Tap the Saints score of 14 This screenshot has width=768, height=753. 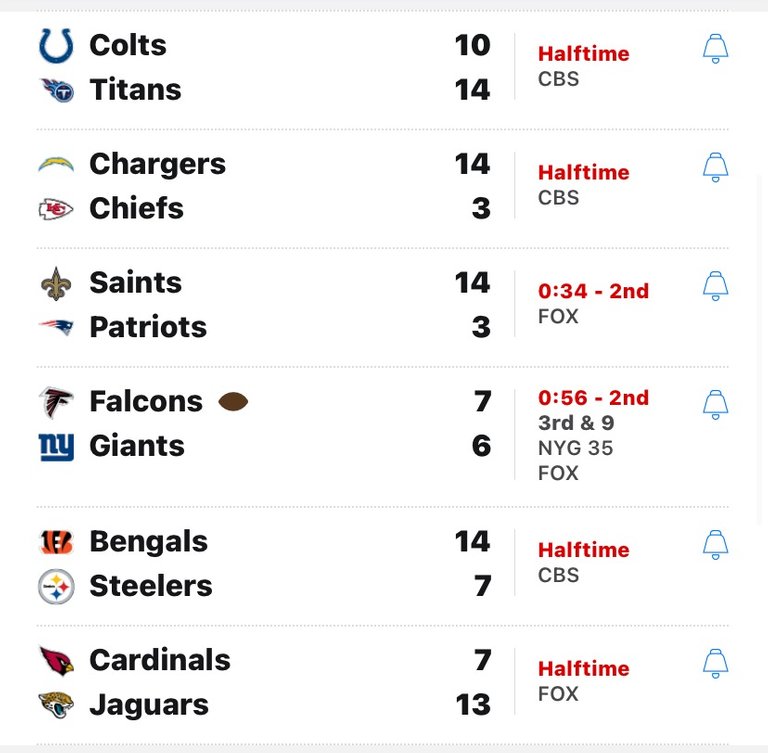(472, 283)
